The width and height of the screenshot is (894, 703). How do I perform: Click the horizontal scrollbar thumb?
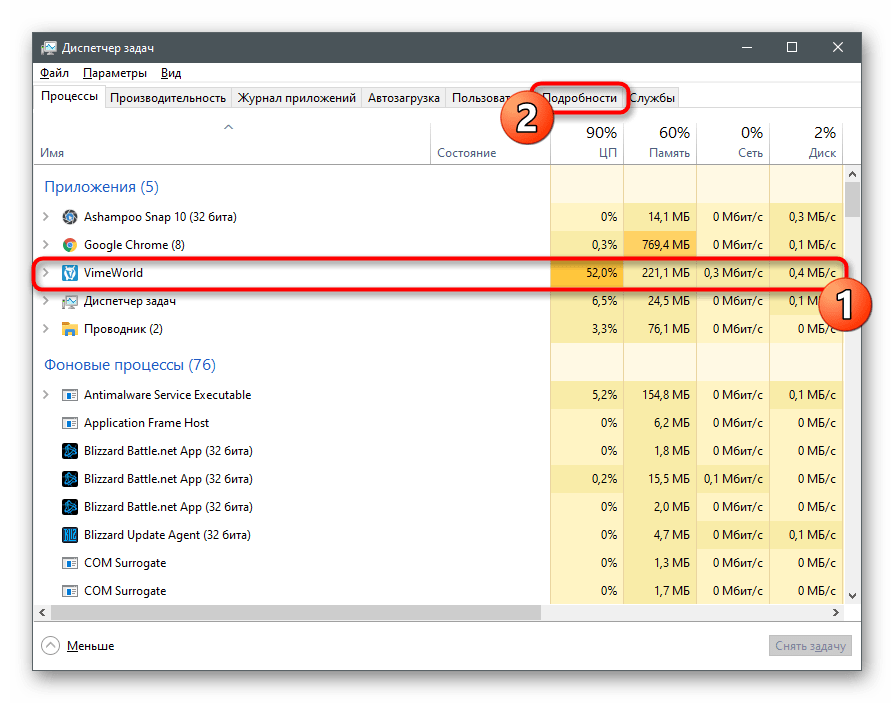(x=295, y=612)
